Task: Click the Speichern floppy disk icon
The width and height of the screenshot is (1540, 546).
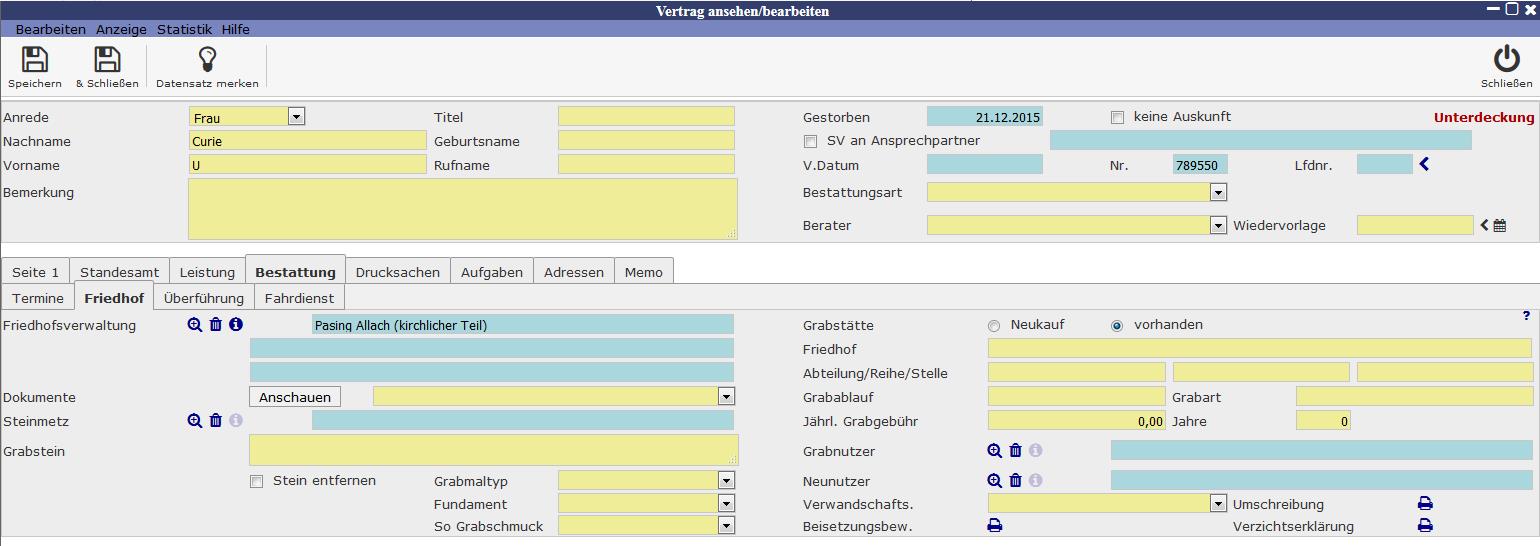Action: pos(35,60)
